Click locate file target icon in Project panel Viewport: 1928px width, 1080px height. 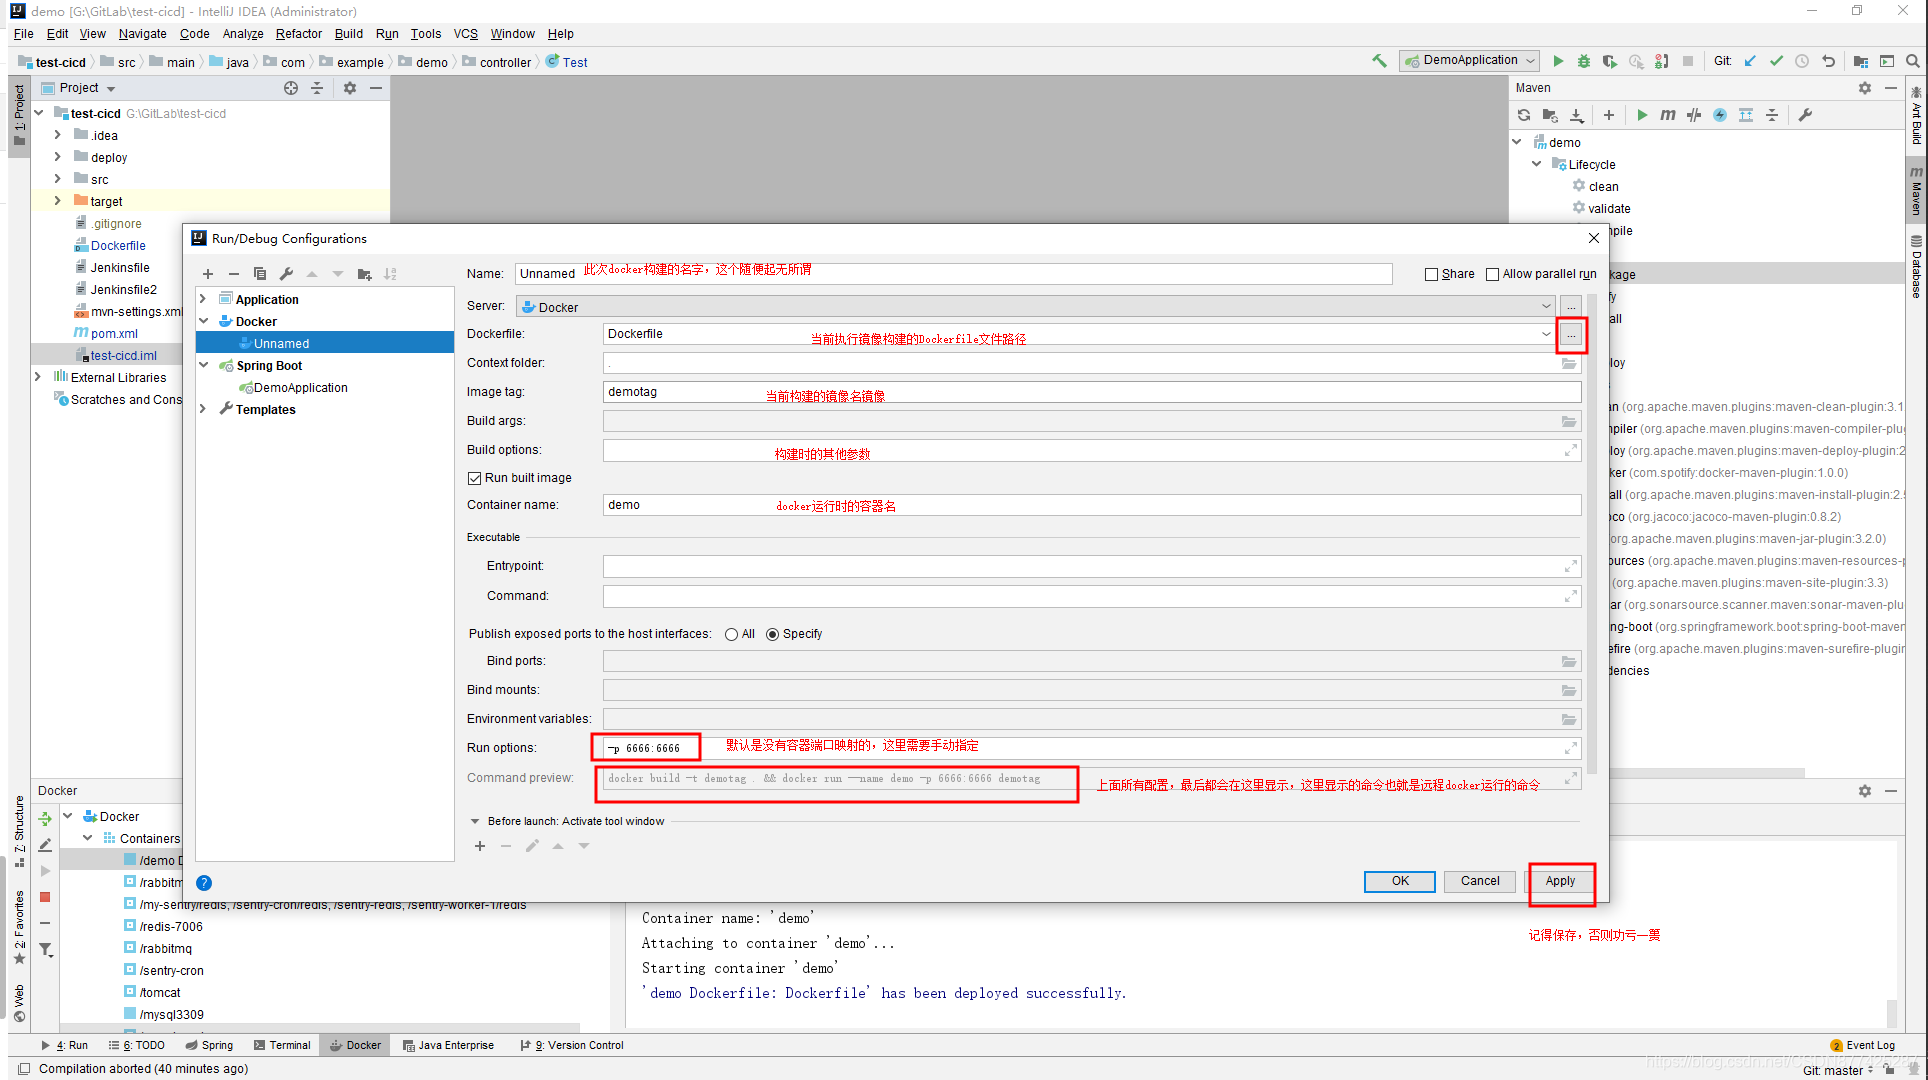[291, 88]
